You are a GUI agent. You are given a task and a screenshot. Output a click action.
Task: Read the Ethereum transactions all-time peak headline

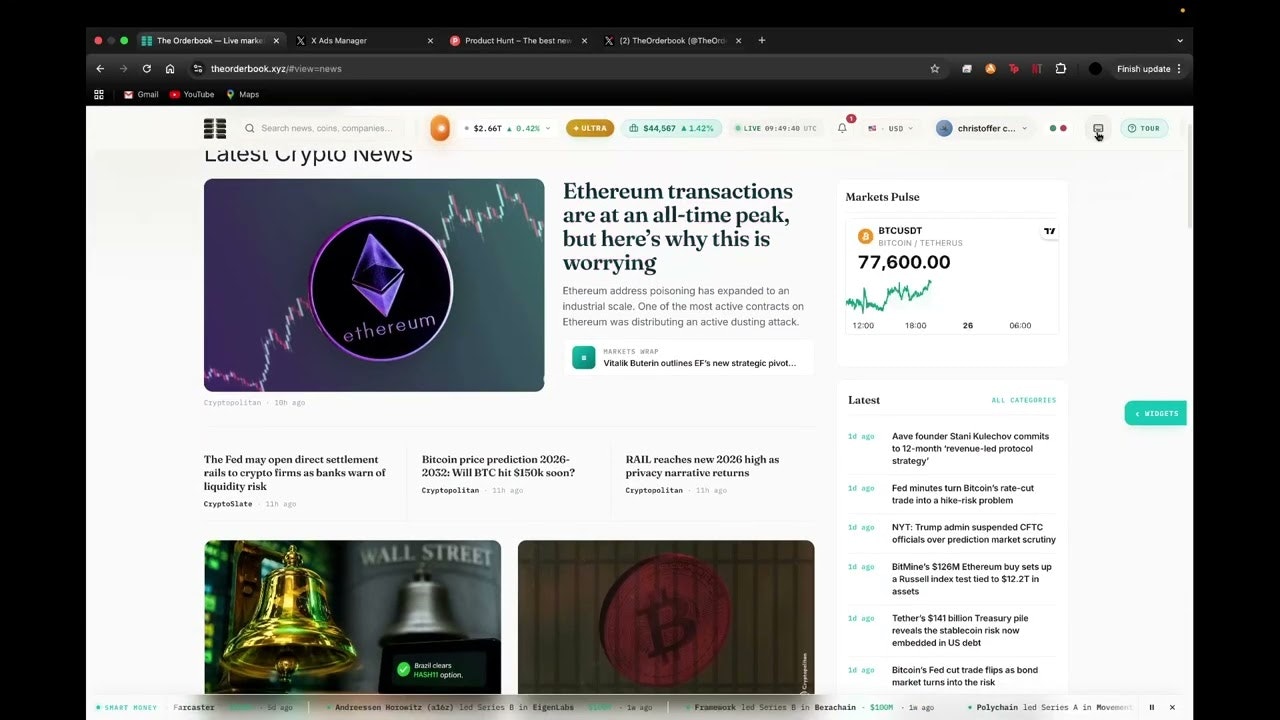[x=678, y=227]
